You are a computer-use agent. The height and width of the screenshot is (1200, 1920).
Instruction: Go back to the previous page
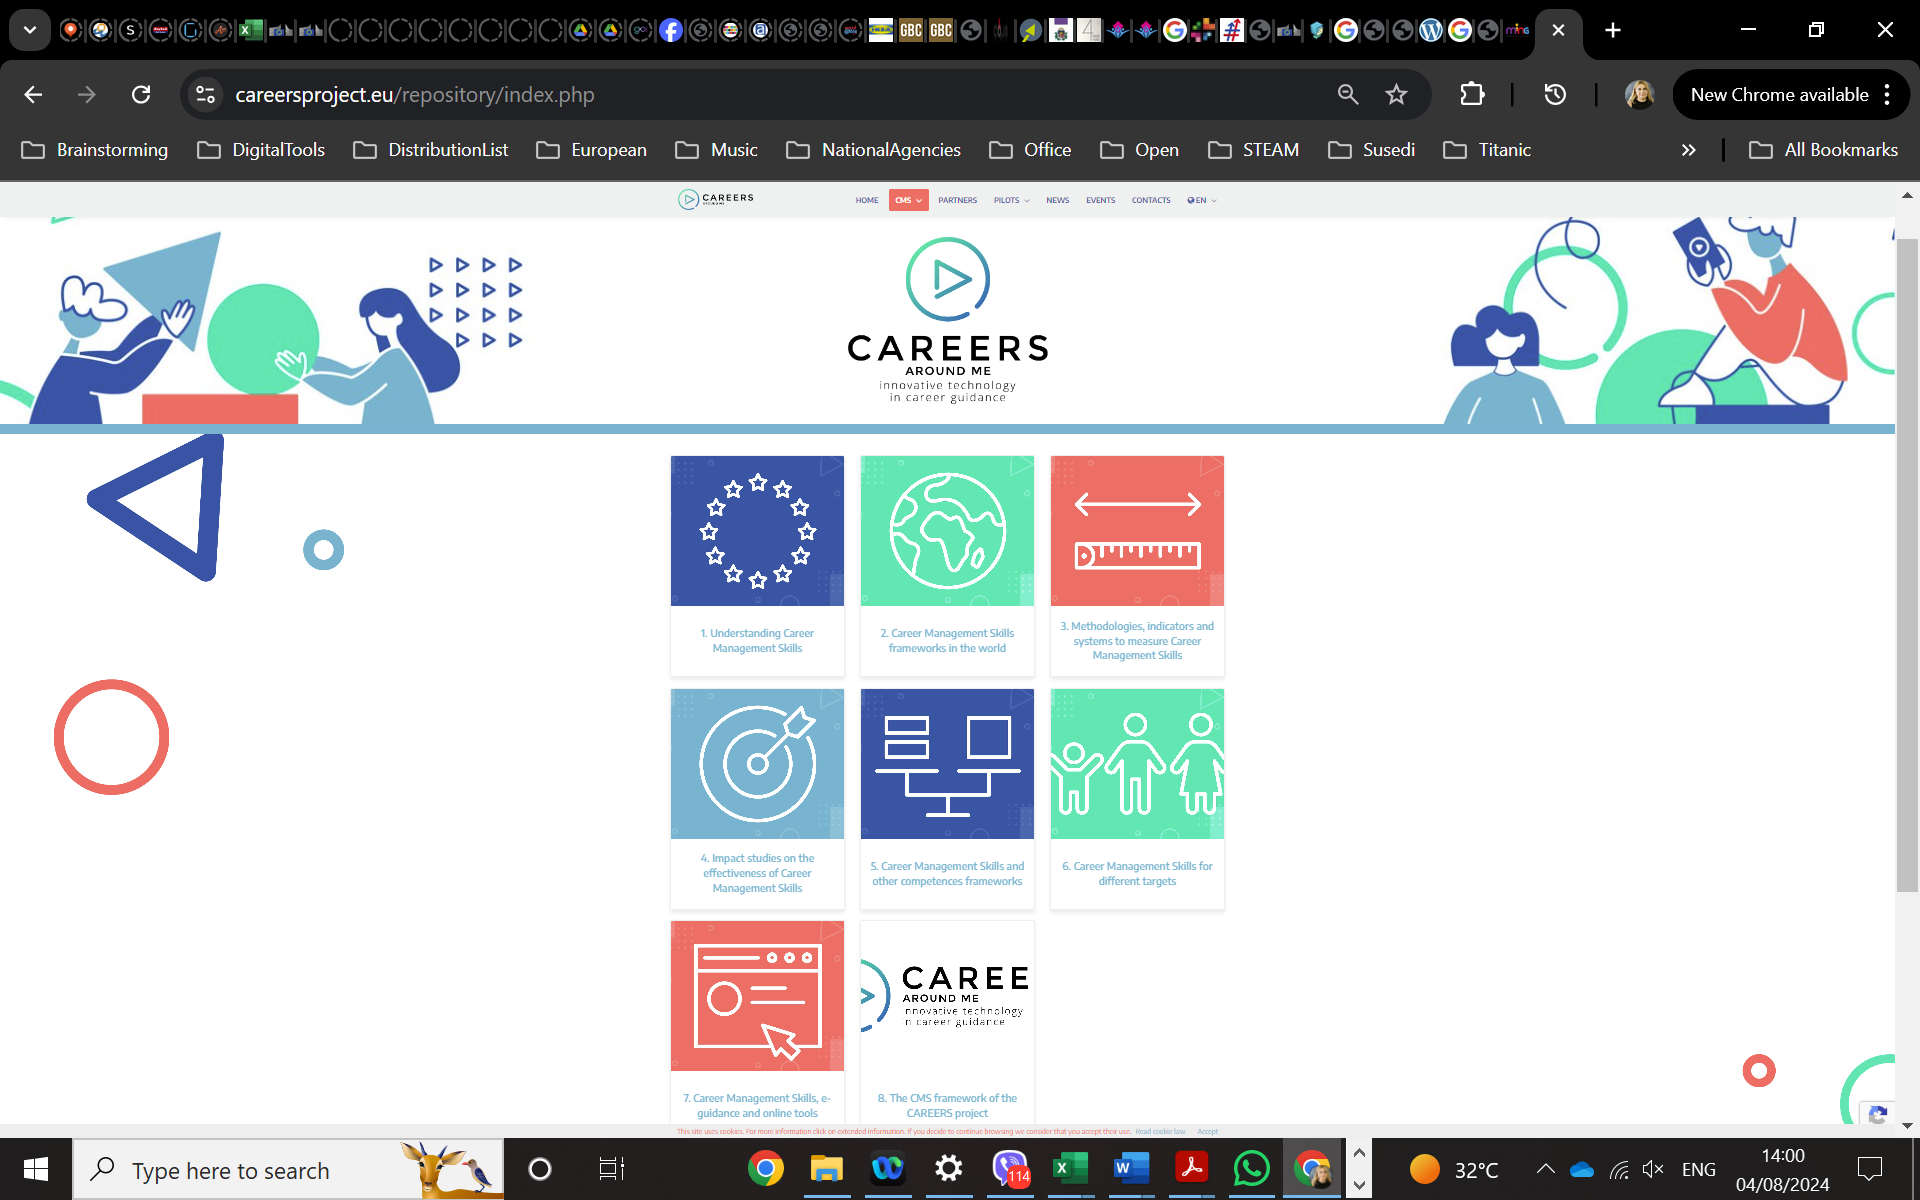(33, 94)
